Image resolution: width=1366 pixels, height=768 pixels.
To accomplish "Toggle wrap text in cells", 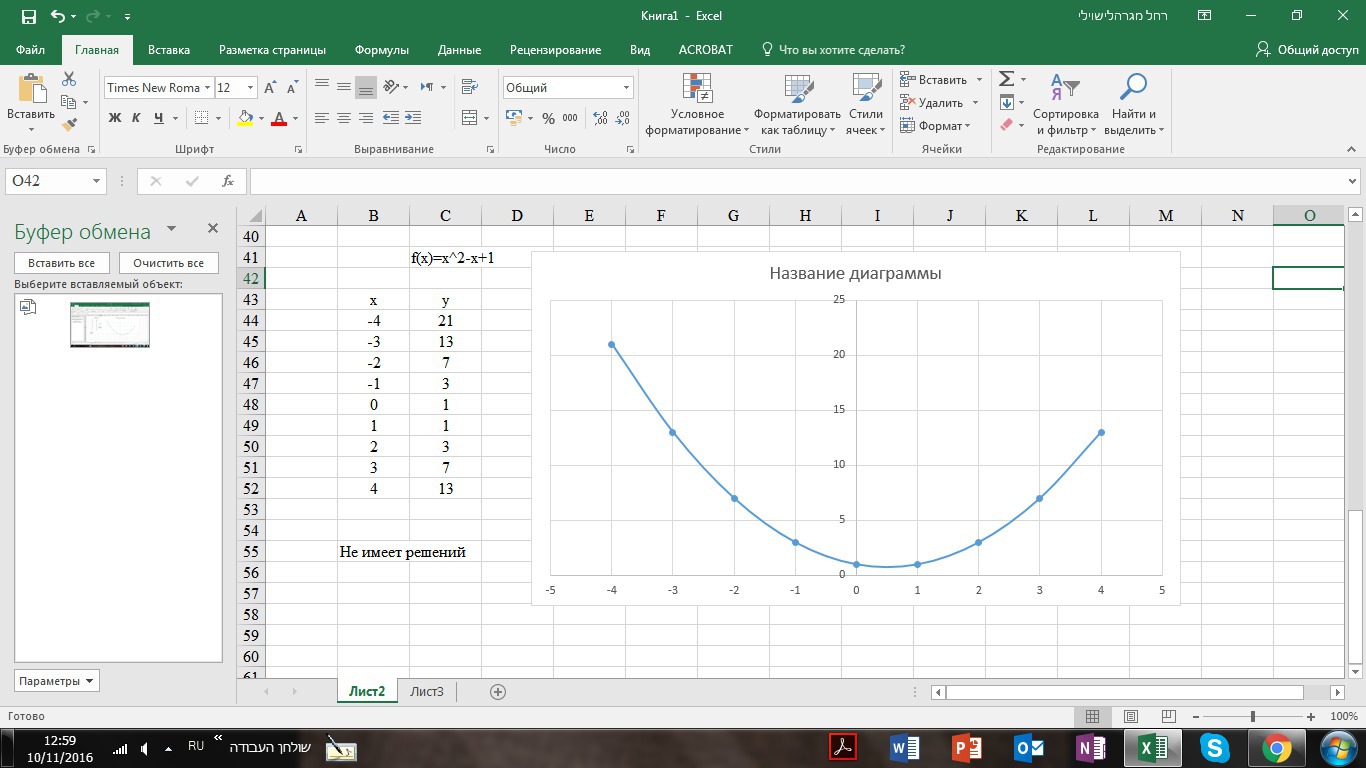I will click(x=469, y=87).
